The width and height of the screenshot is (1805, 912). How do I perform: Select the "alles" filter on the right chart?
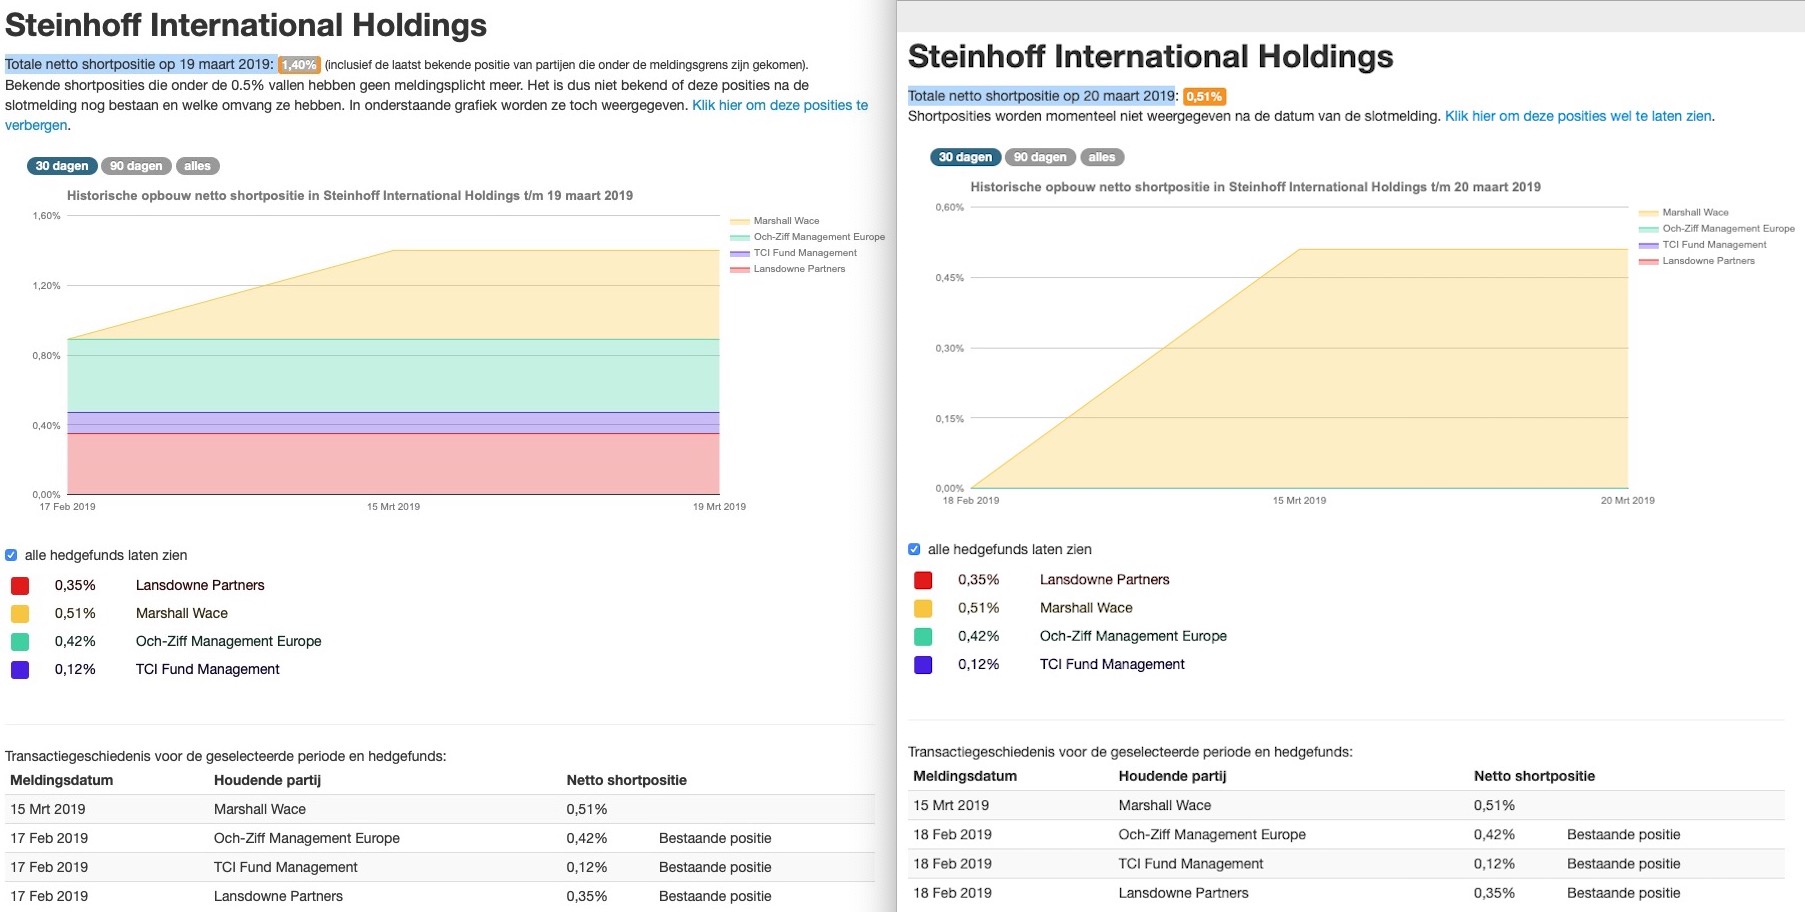(1102, 156)
